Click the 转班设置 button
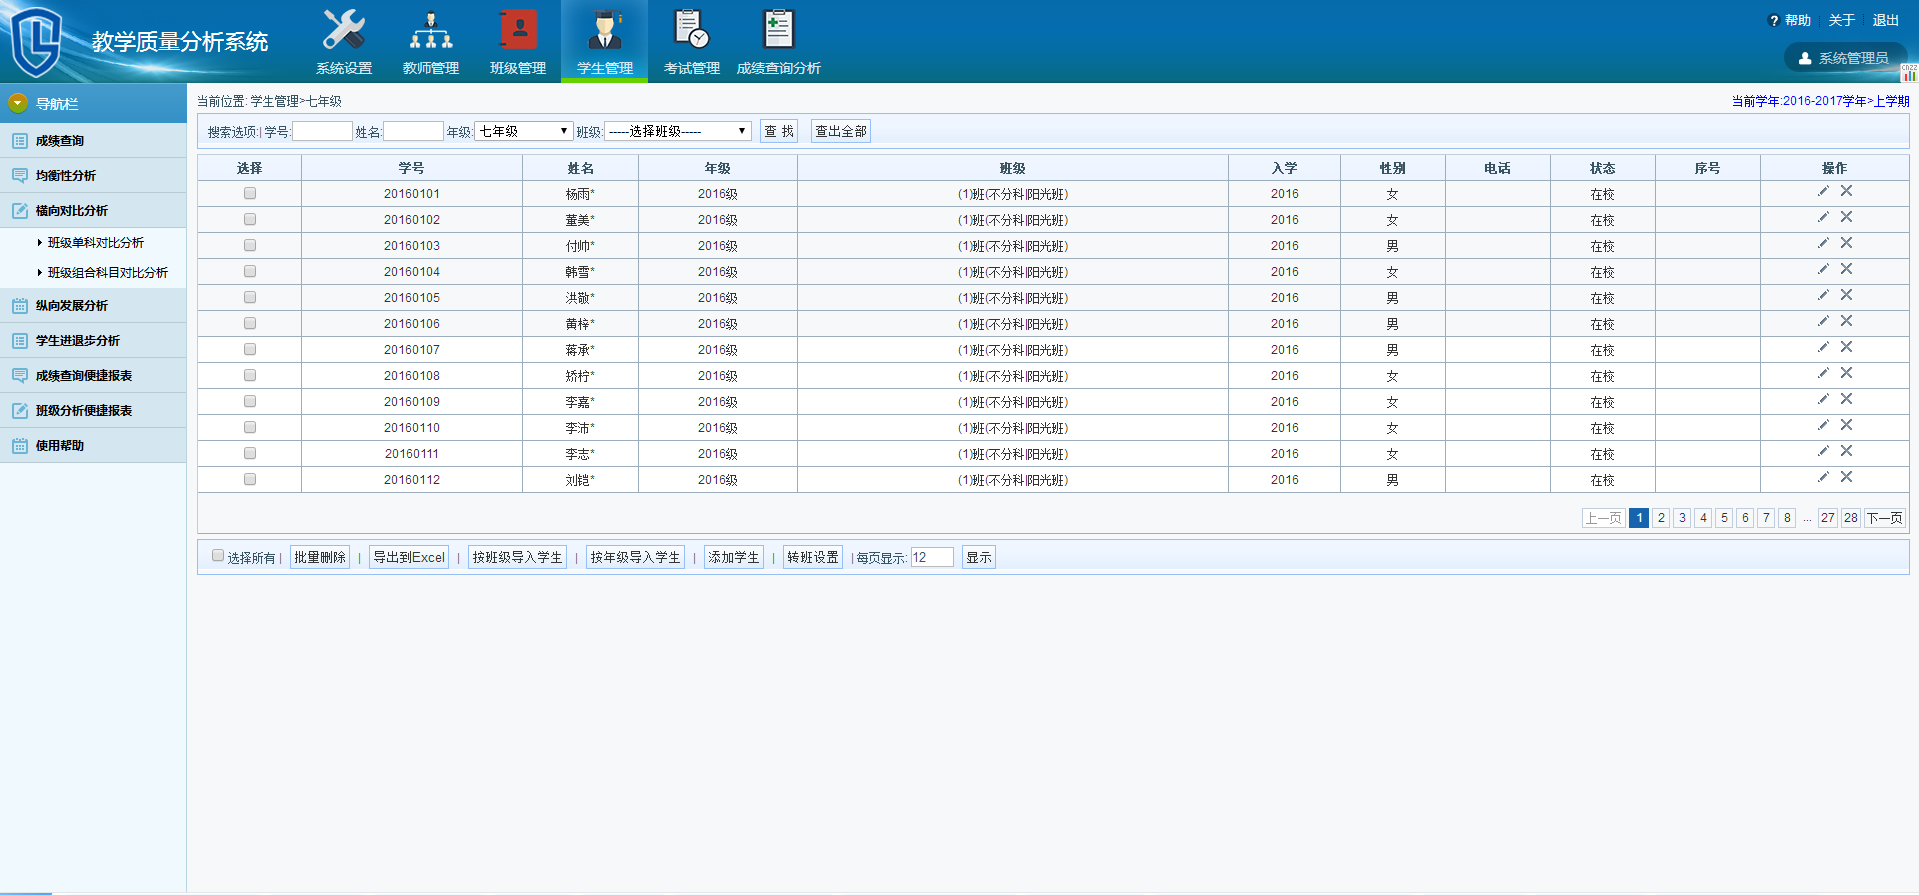The height and width of the screenshot is (895, 1919). pos(813,557)
